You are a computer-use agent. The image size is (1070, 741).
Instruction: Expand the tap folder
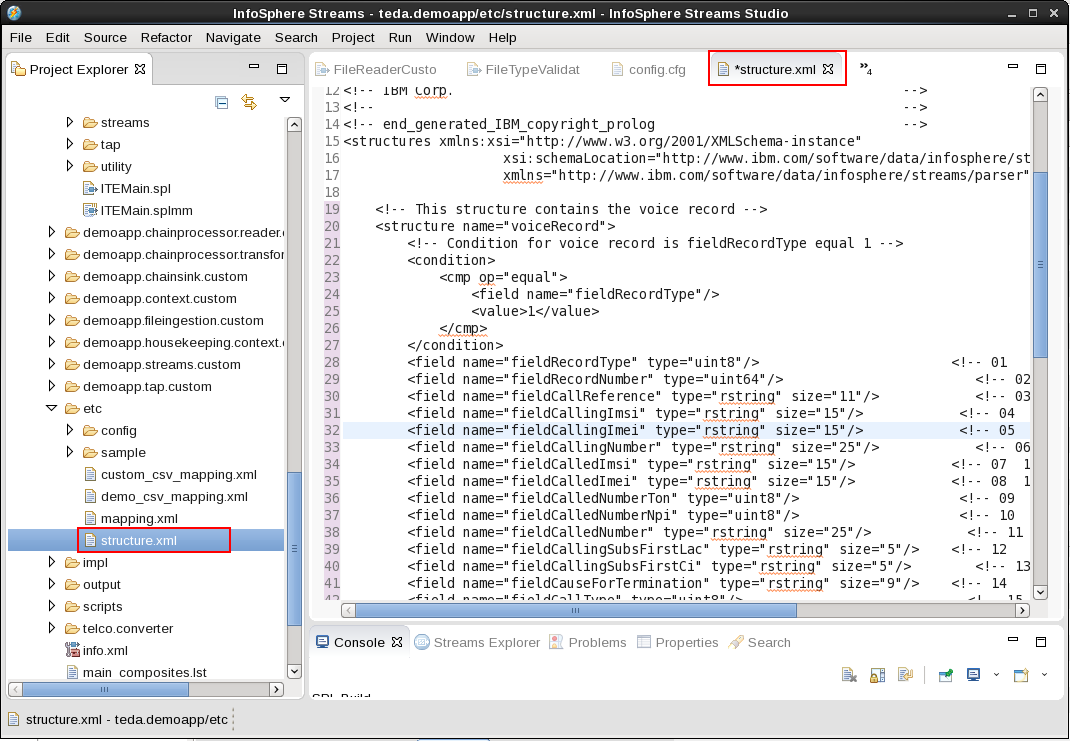[70, 144]
